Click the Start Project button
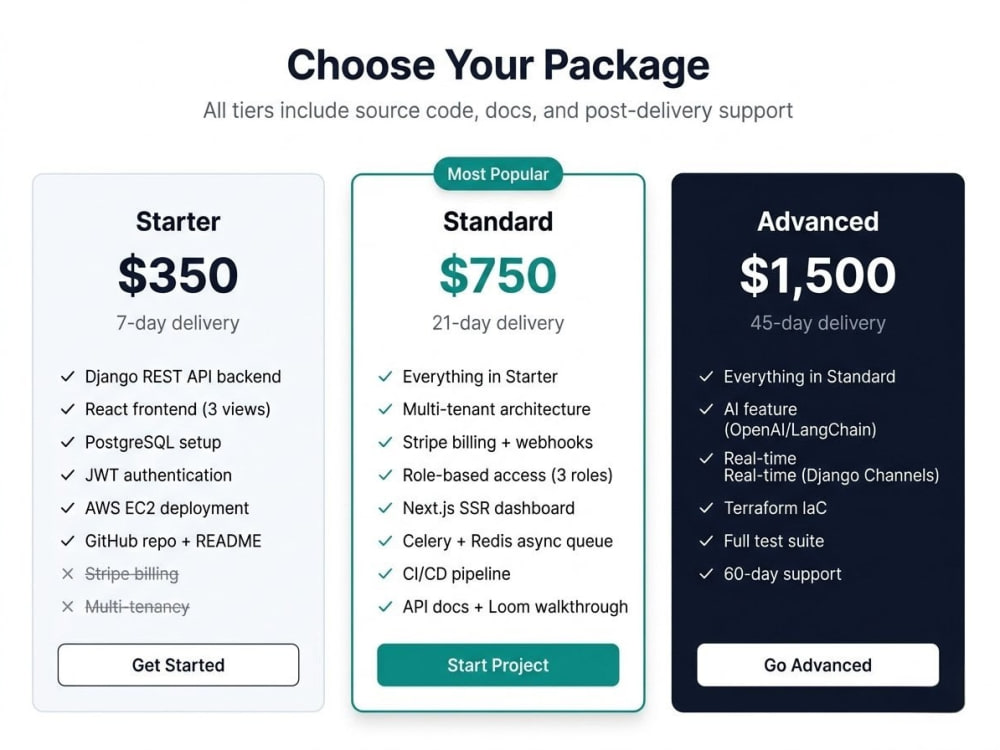The image size is (1000, 750). pyautogui.click(x=498, y=665)
